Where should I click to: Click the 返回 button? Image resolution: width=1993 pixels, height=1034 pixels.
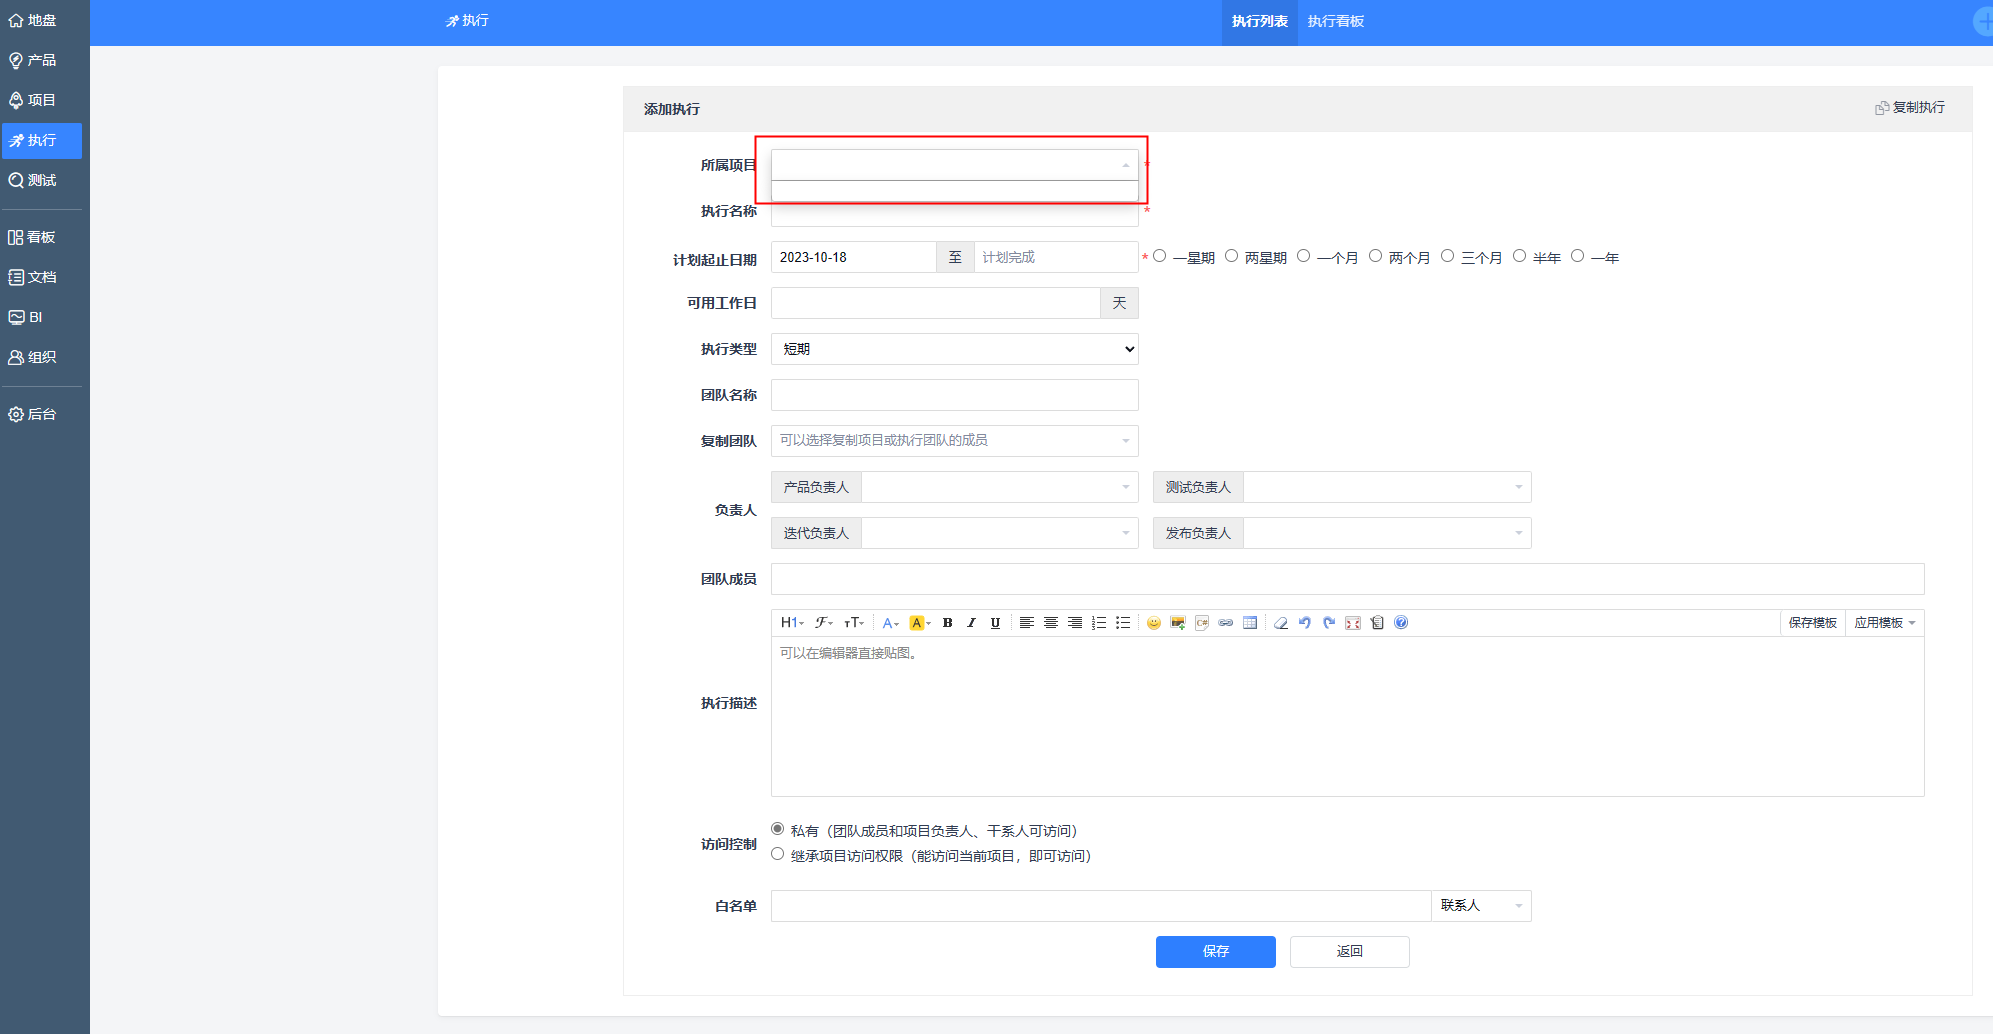point(1349,951)
